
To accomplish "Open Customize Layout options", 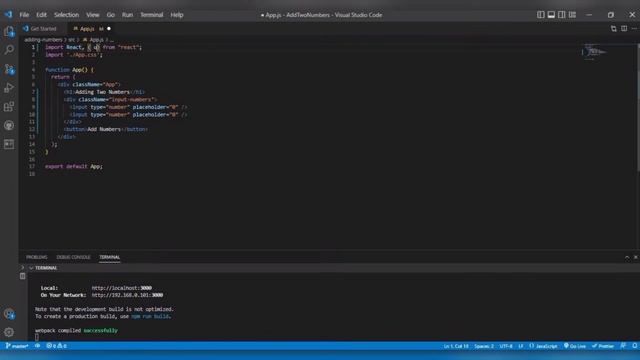I will [572, 15].
